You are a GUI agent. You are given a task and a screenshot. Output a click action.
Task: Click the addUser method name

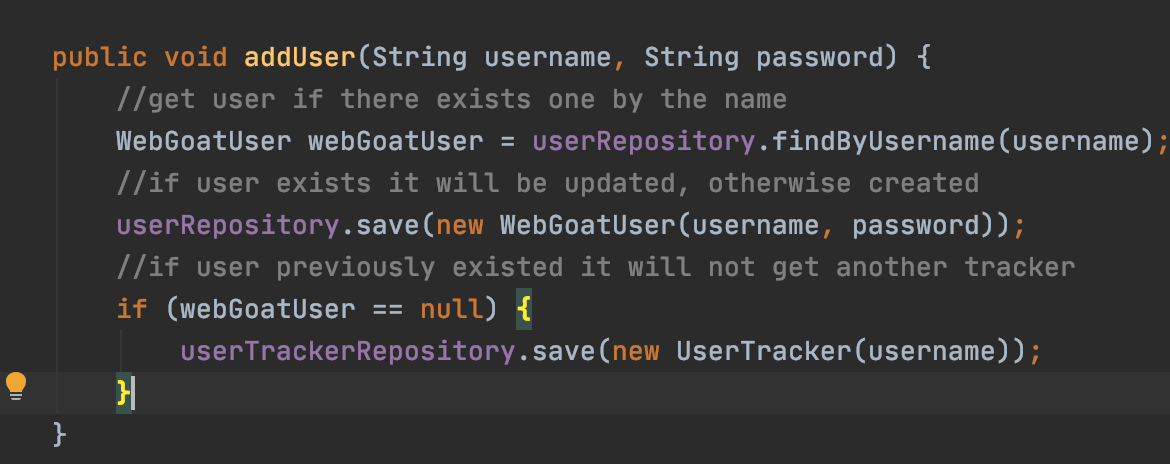(300, 57)
